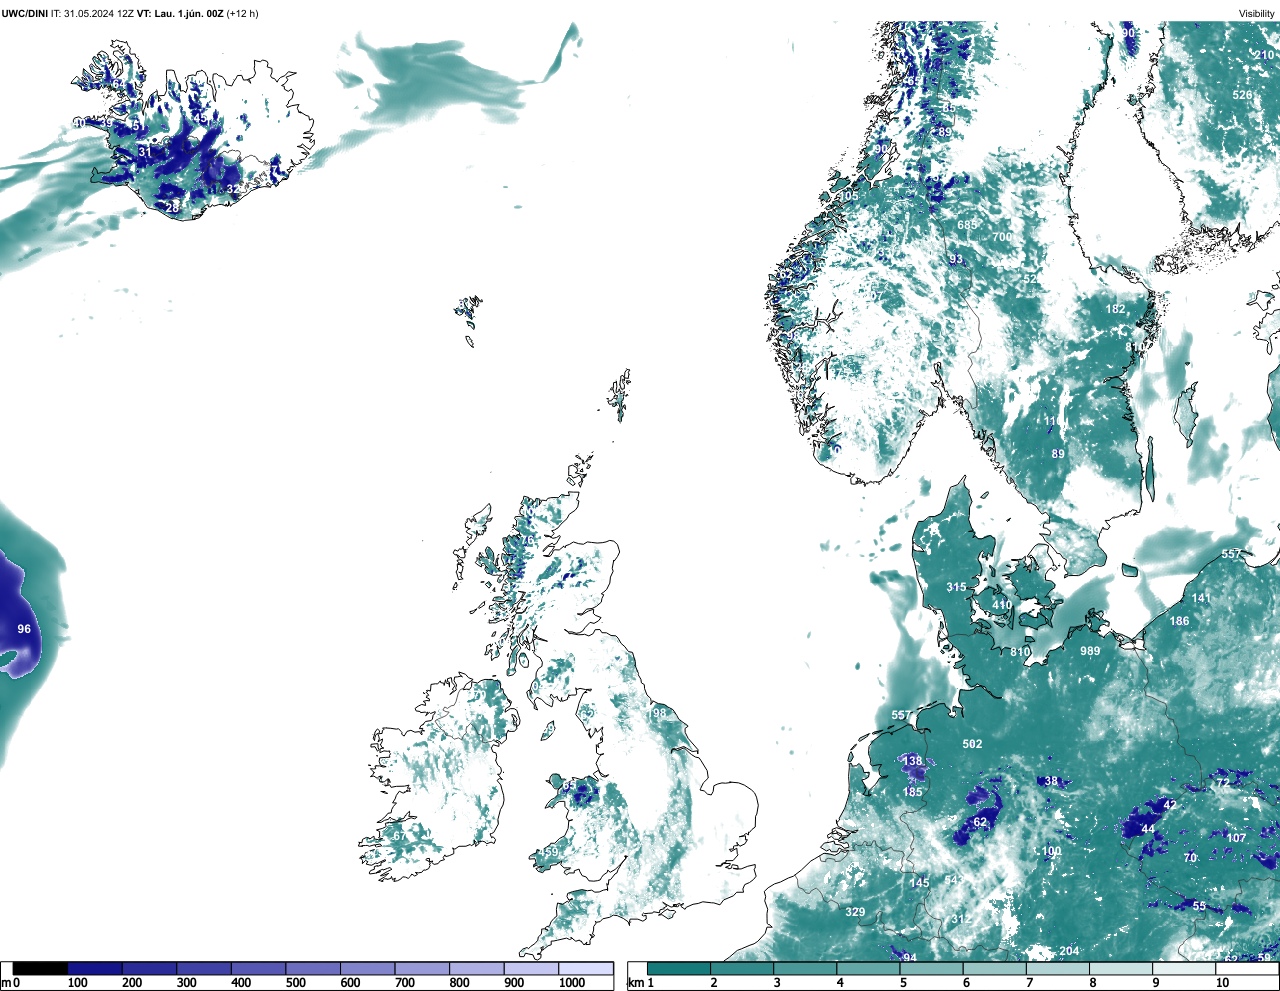Image resolution: width=1280 pixels, height=991 pixels.
Task: Click the '(+12 h)' forecast offset text
Action: coord(242,13)
